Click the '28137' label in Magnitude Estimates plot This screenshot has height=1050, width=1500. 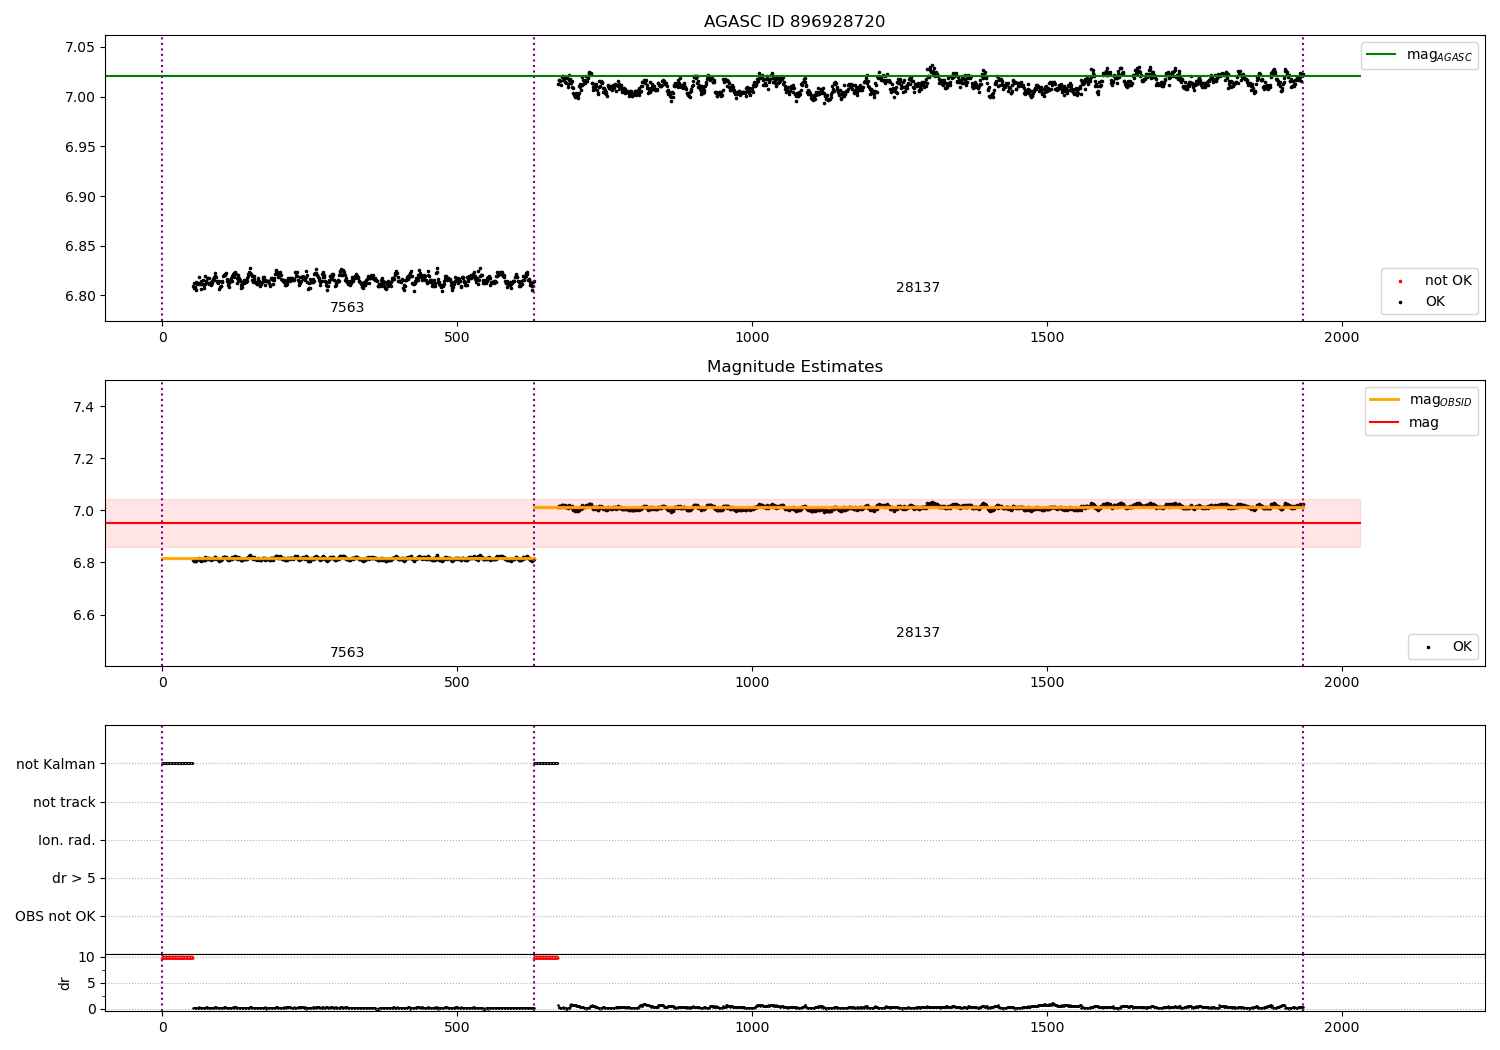(x=917, y=632)
